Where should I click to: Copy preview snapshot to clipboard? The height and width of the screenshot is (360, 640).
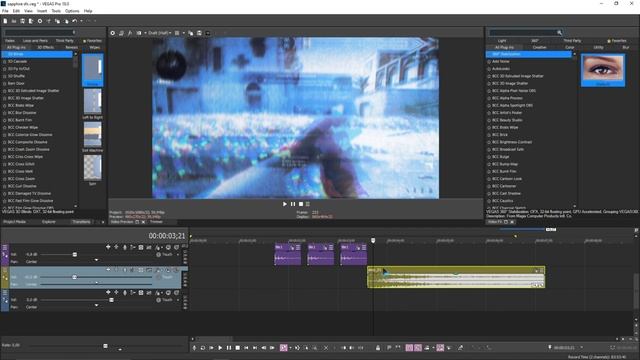coord(191,33)
